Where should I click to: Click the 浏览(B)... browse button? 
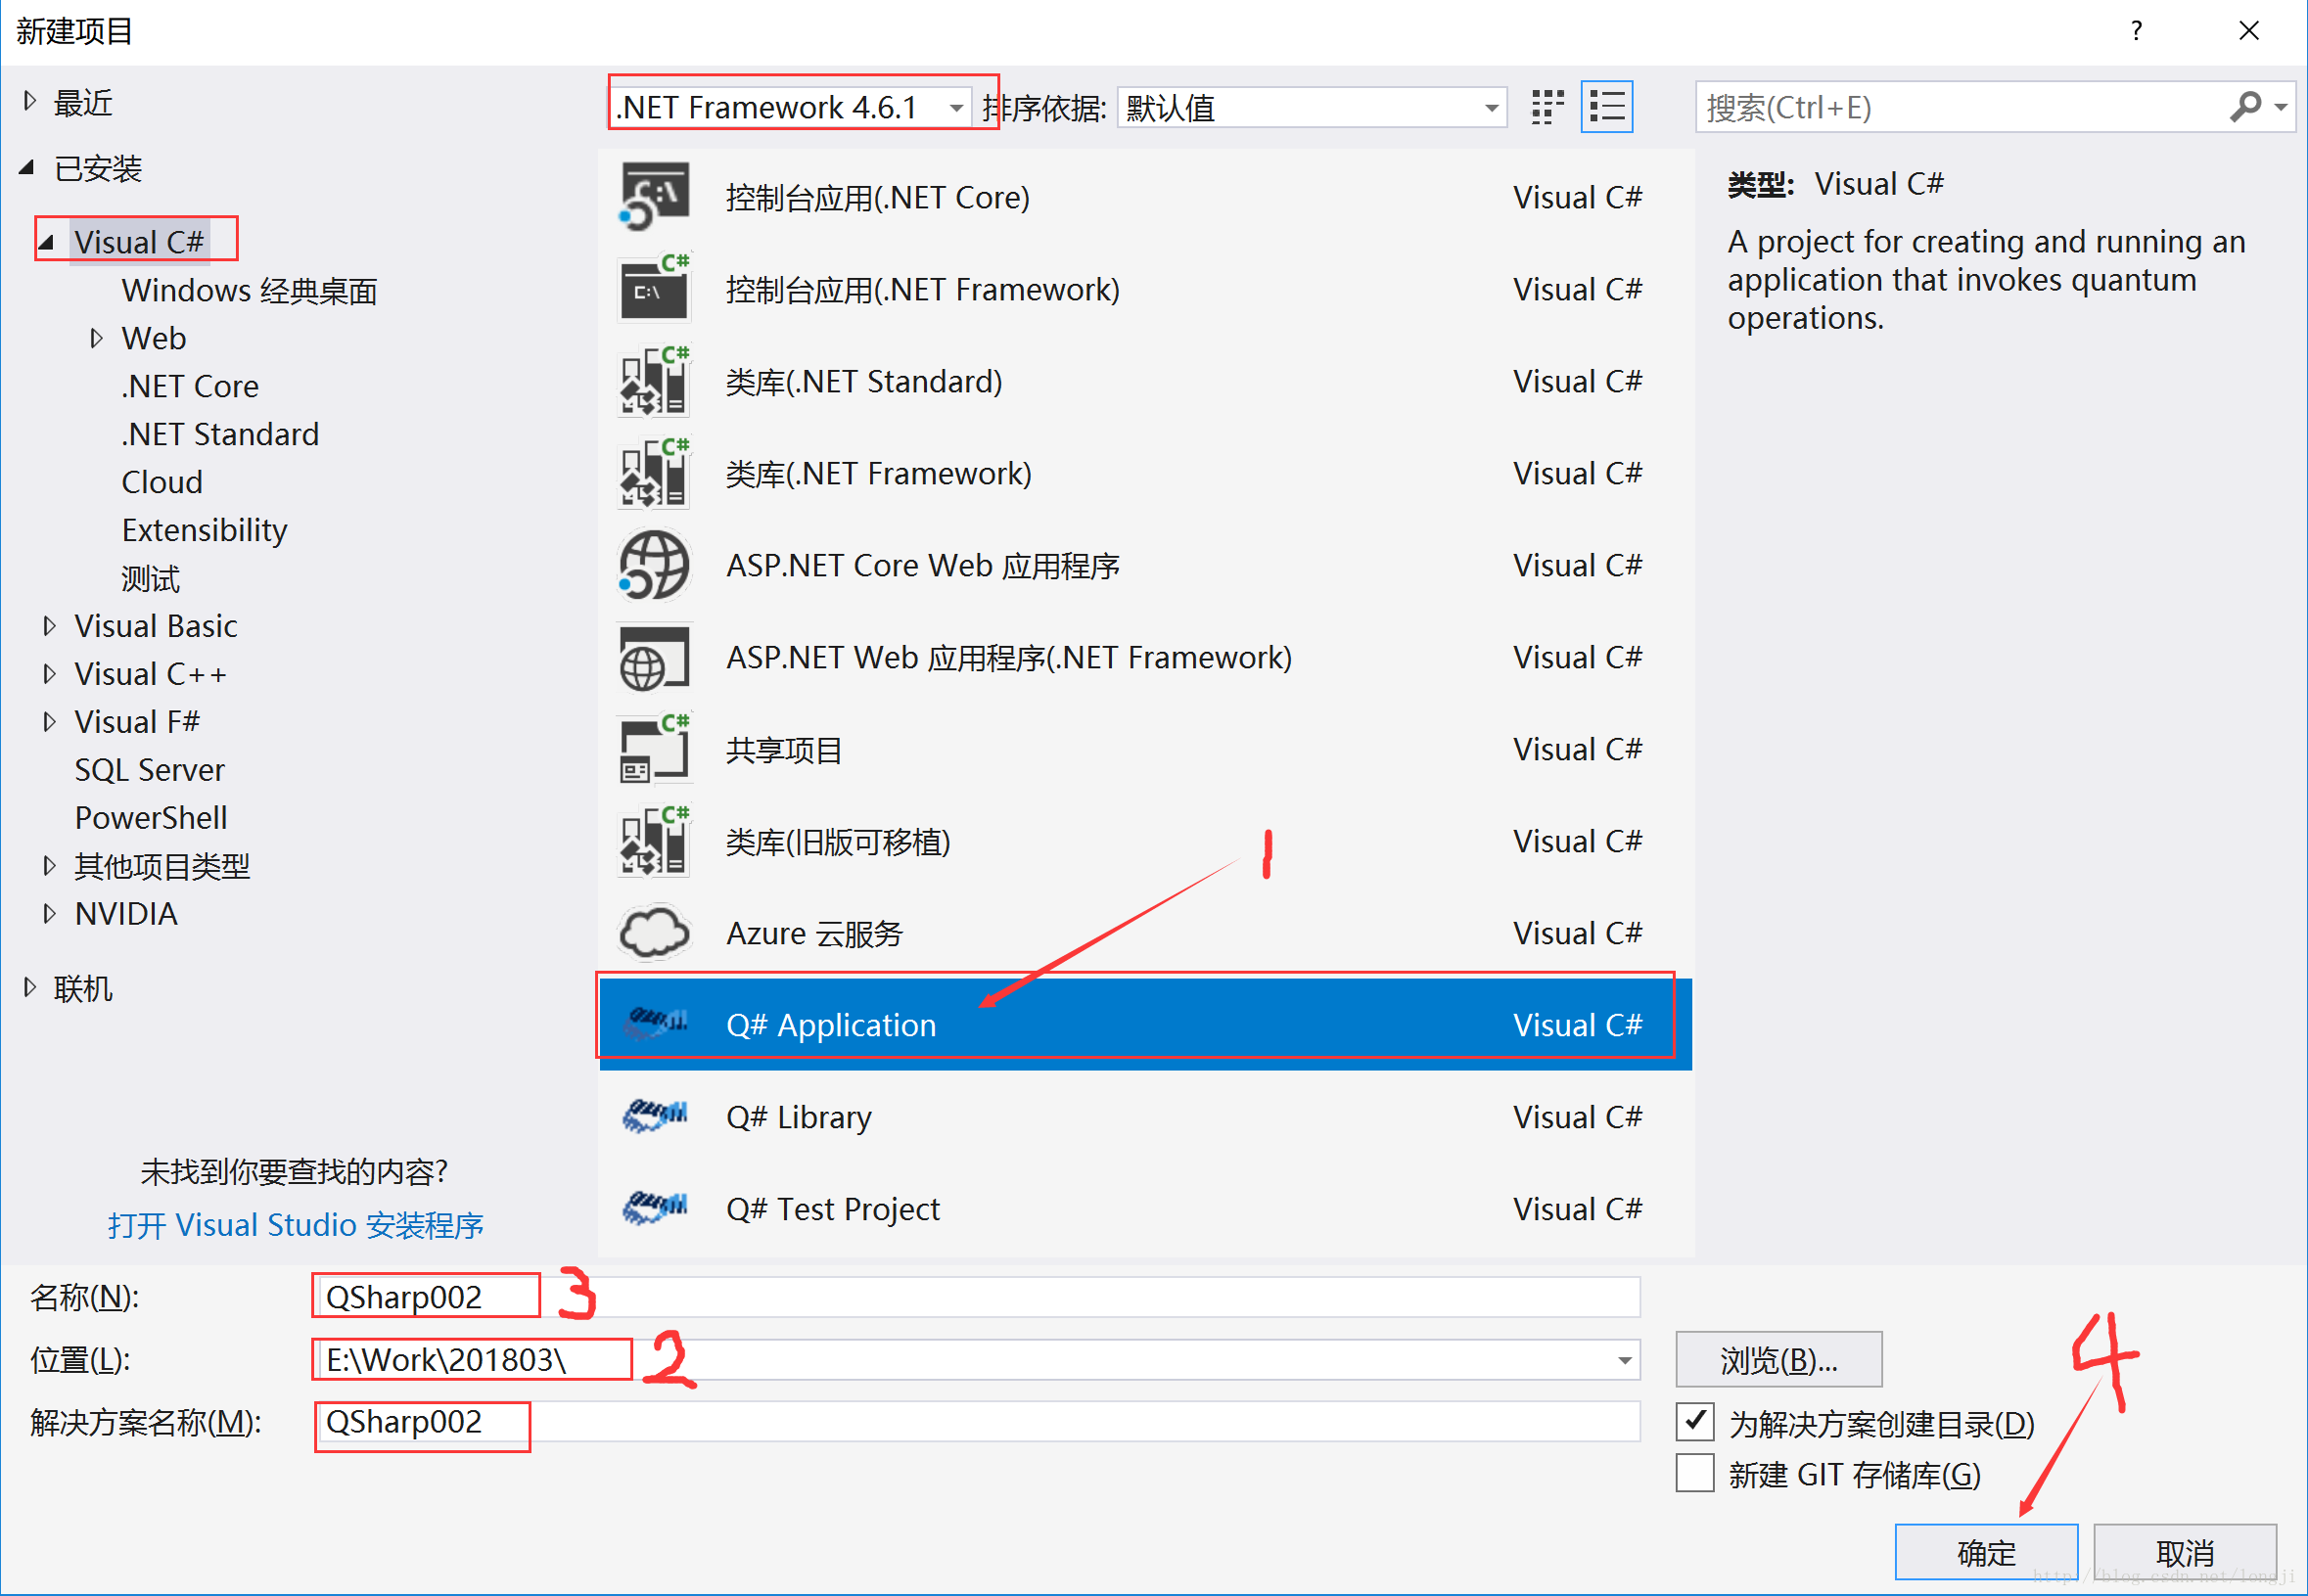click(1778, 1360)
